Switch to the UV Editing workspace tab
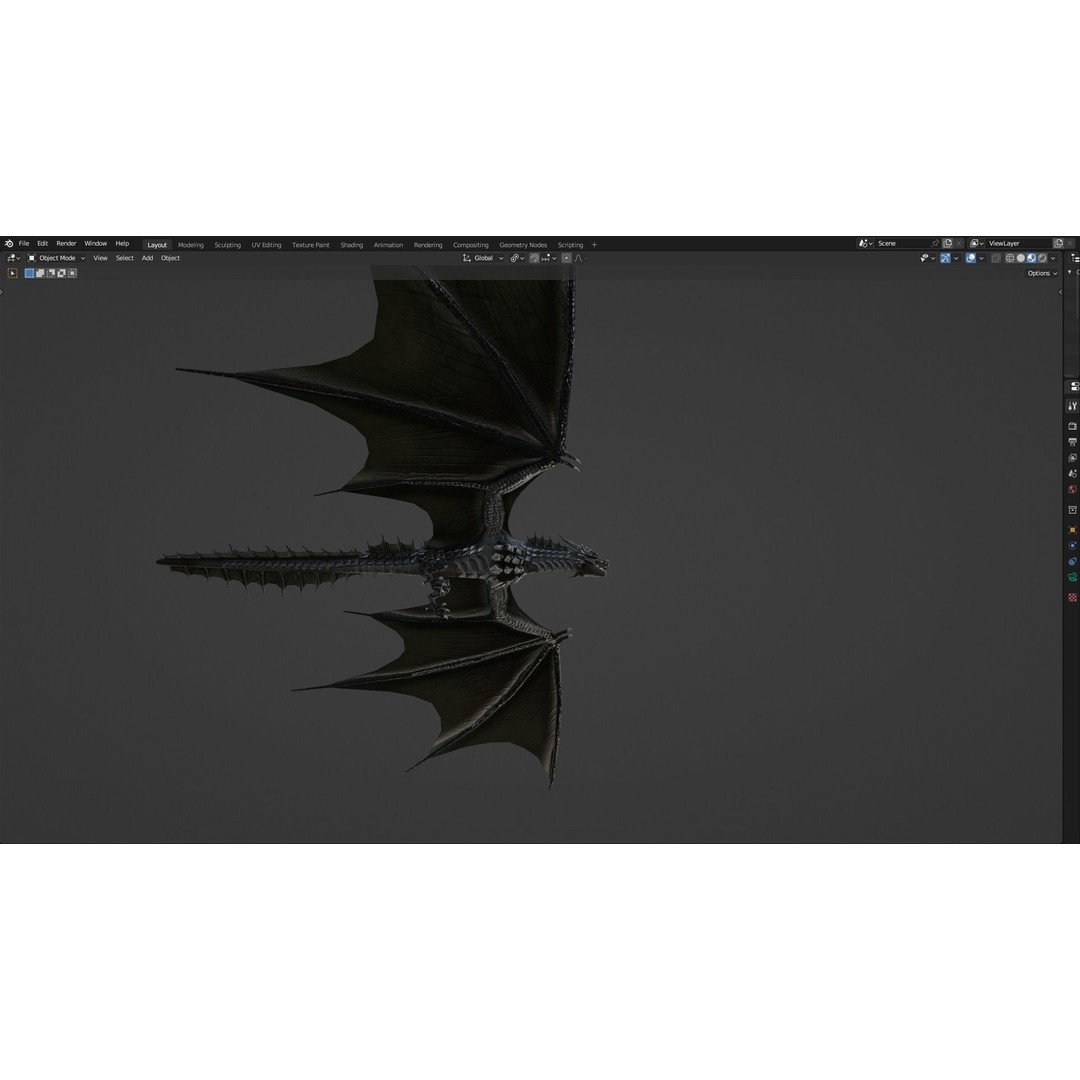Screen dimensions: 1080x1080 [x=267, y=245]
